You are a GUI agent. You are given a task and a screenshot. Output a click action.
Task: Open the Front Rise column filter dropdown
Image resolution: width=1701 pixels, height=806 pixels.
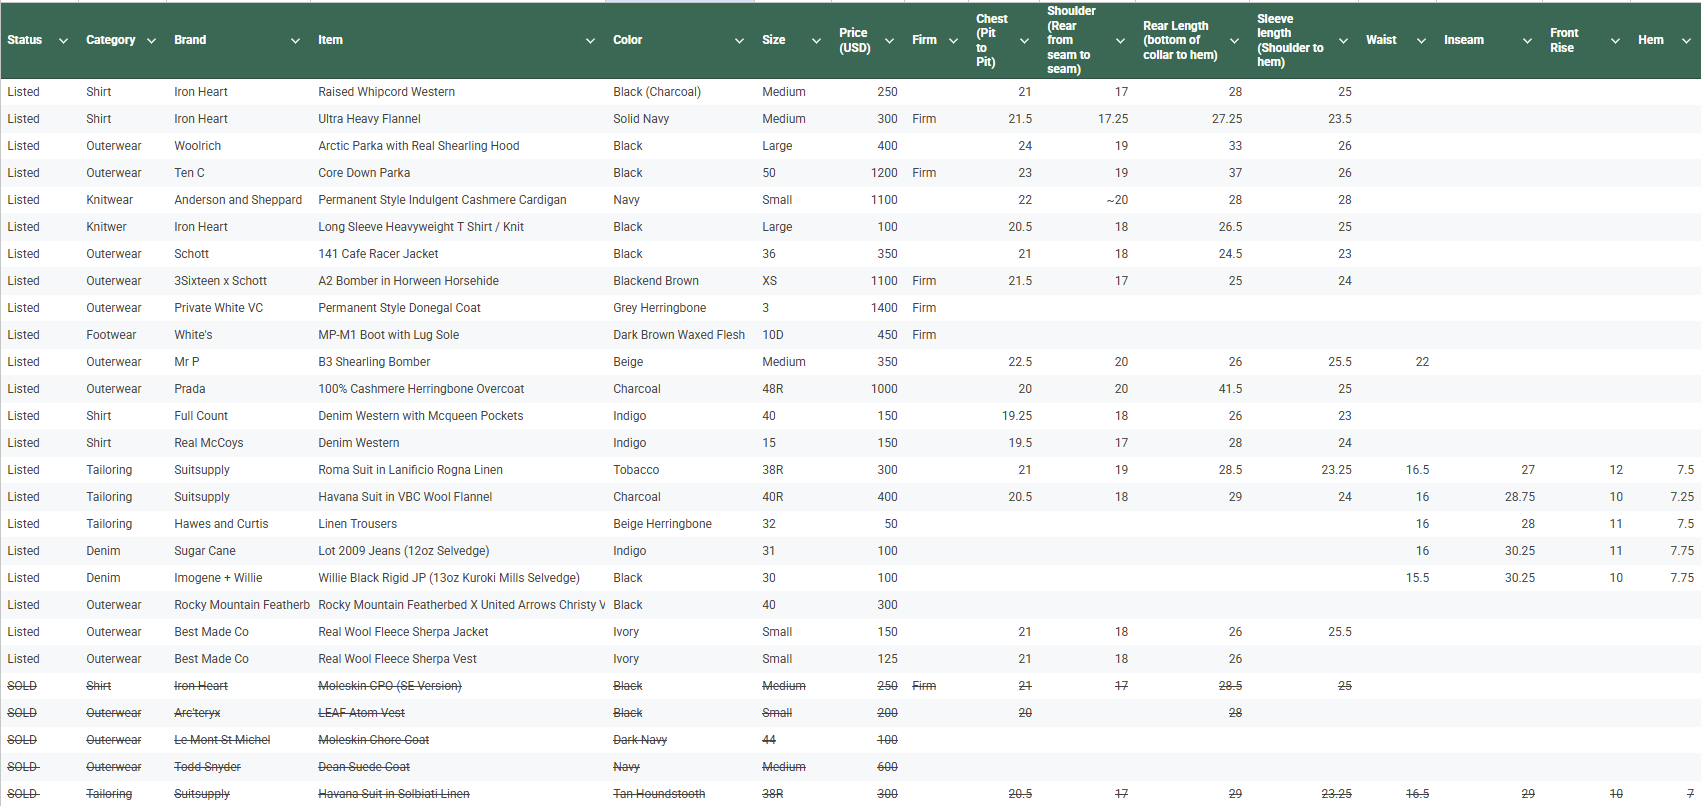pyautogui.click(x=1615, y=41)
